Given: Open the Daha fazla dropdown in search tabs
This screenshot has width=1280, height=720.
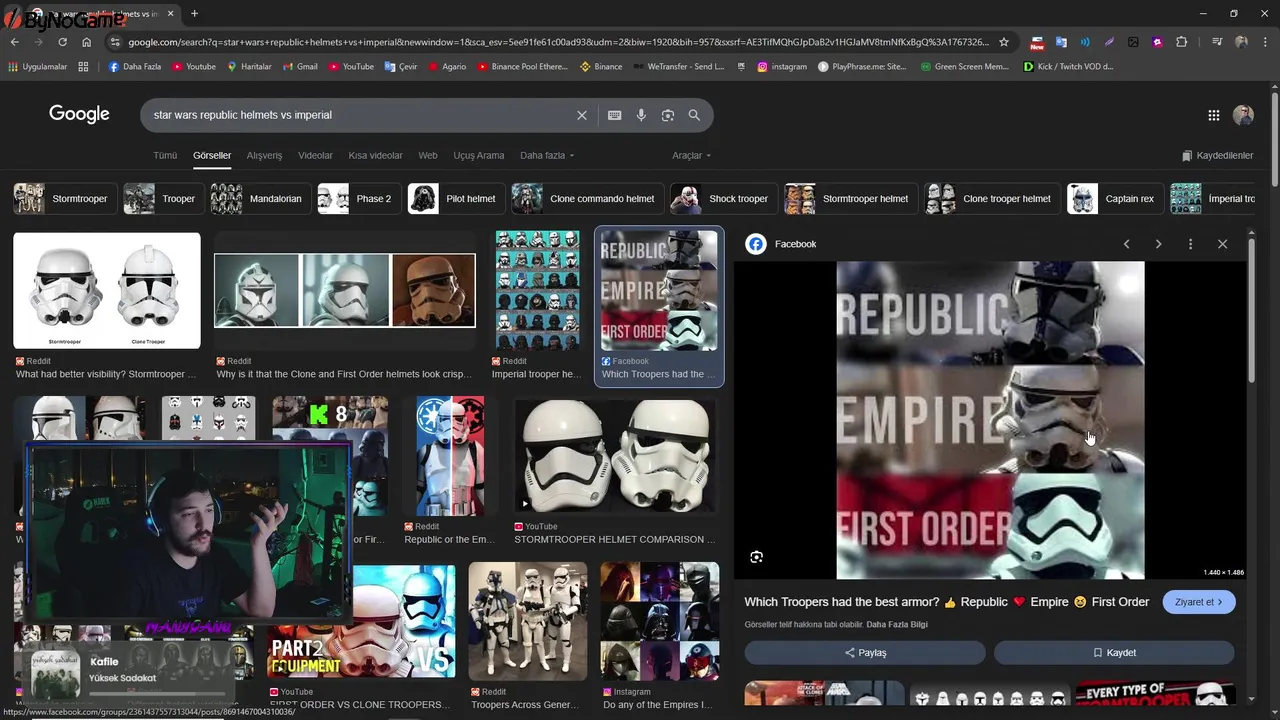Looking at the screenshot, I should click(x=547, y=156).
